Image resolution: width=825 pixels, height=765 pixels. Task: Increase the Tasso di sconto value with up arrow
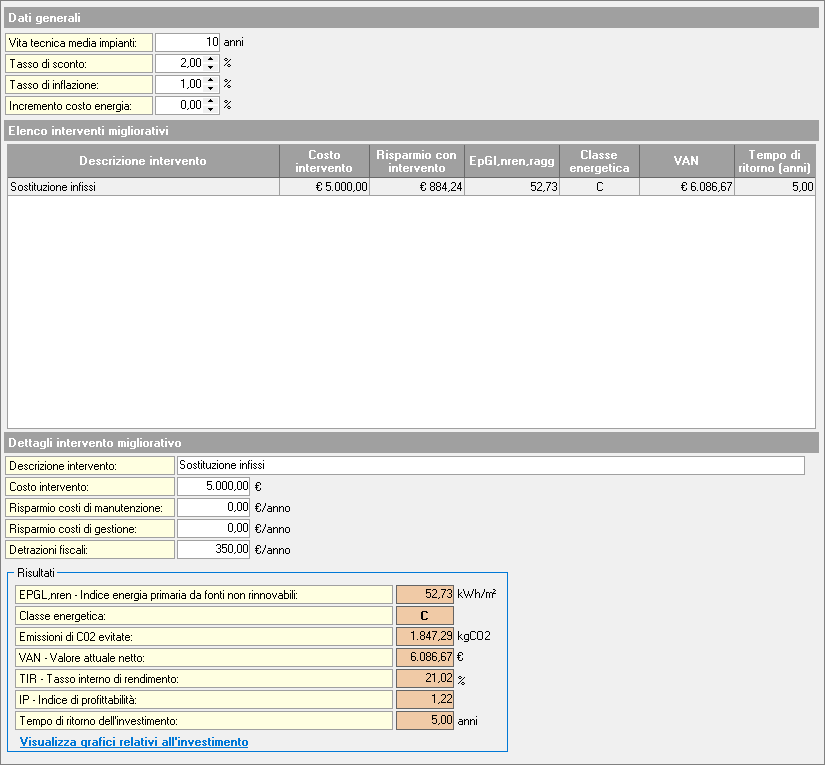tap(210, 59)
